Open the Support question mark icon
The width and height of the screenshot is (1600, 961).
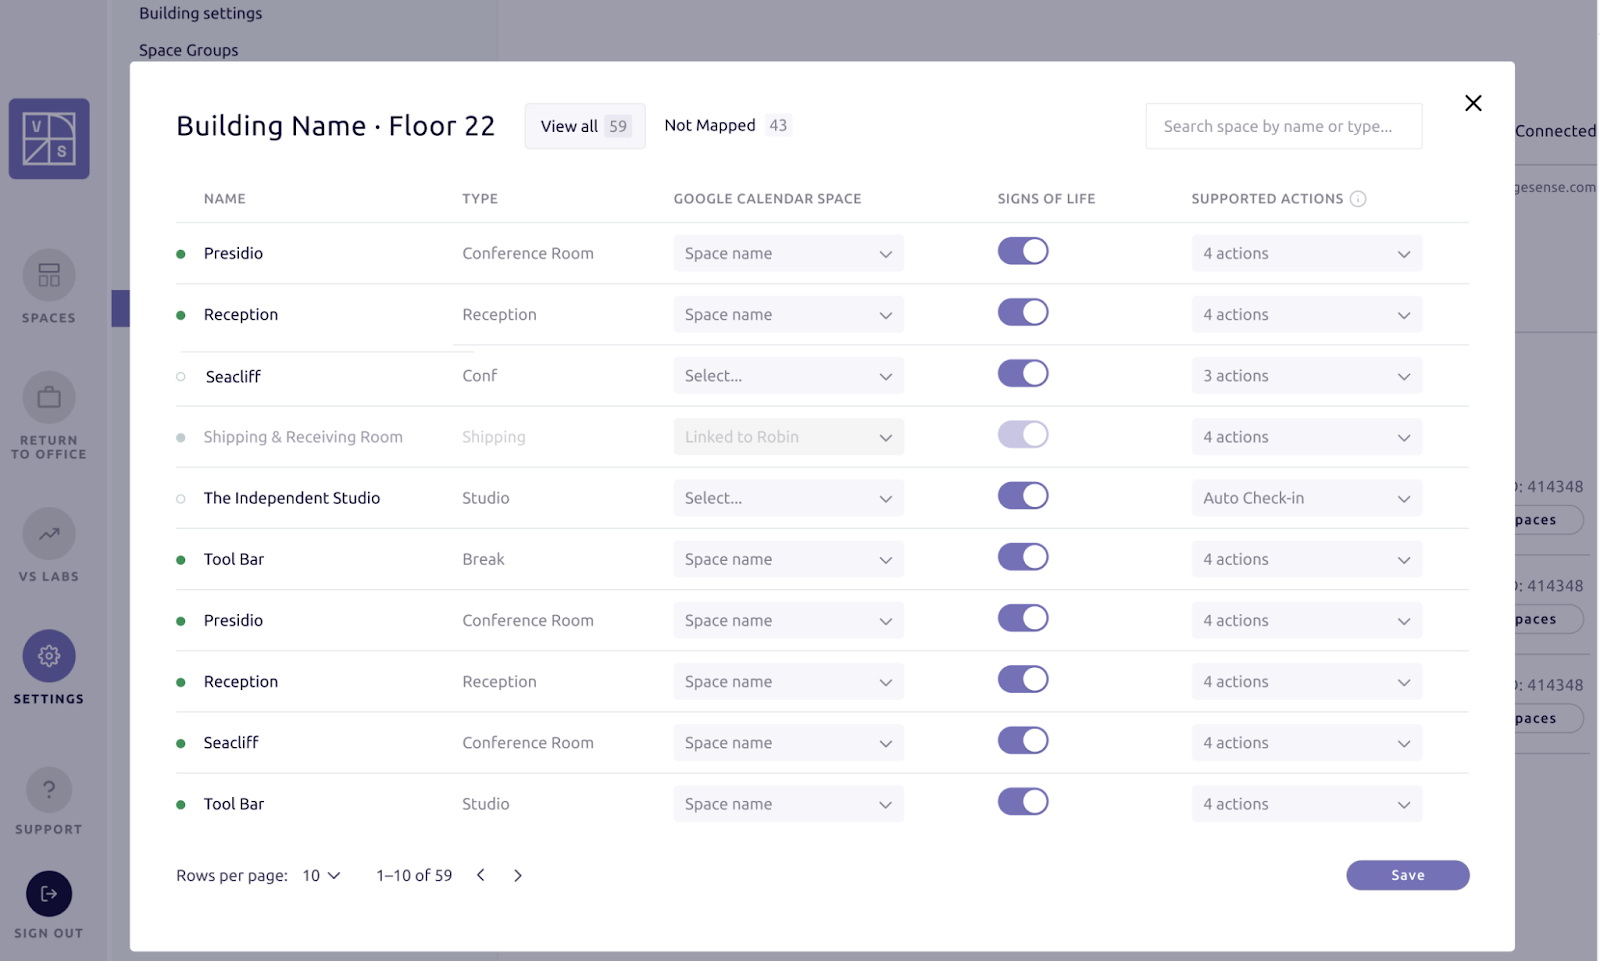coord(49,790)
